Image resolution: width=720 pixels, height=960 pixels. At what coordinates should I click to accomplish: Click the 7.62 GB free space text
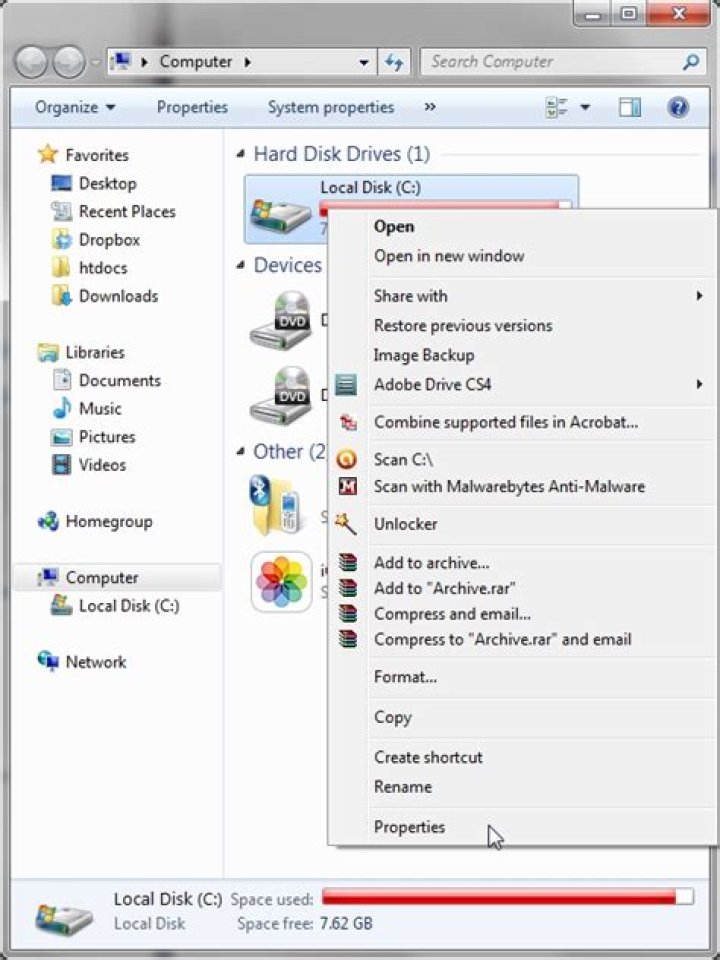tap(347, 923)
